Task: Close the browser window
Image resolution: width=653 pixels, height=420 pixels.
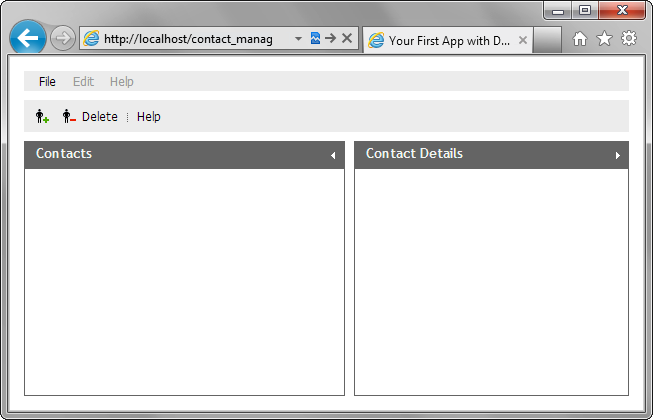Action: coord(622,10)
